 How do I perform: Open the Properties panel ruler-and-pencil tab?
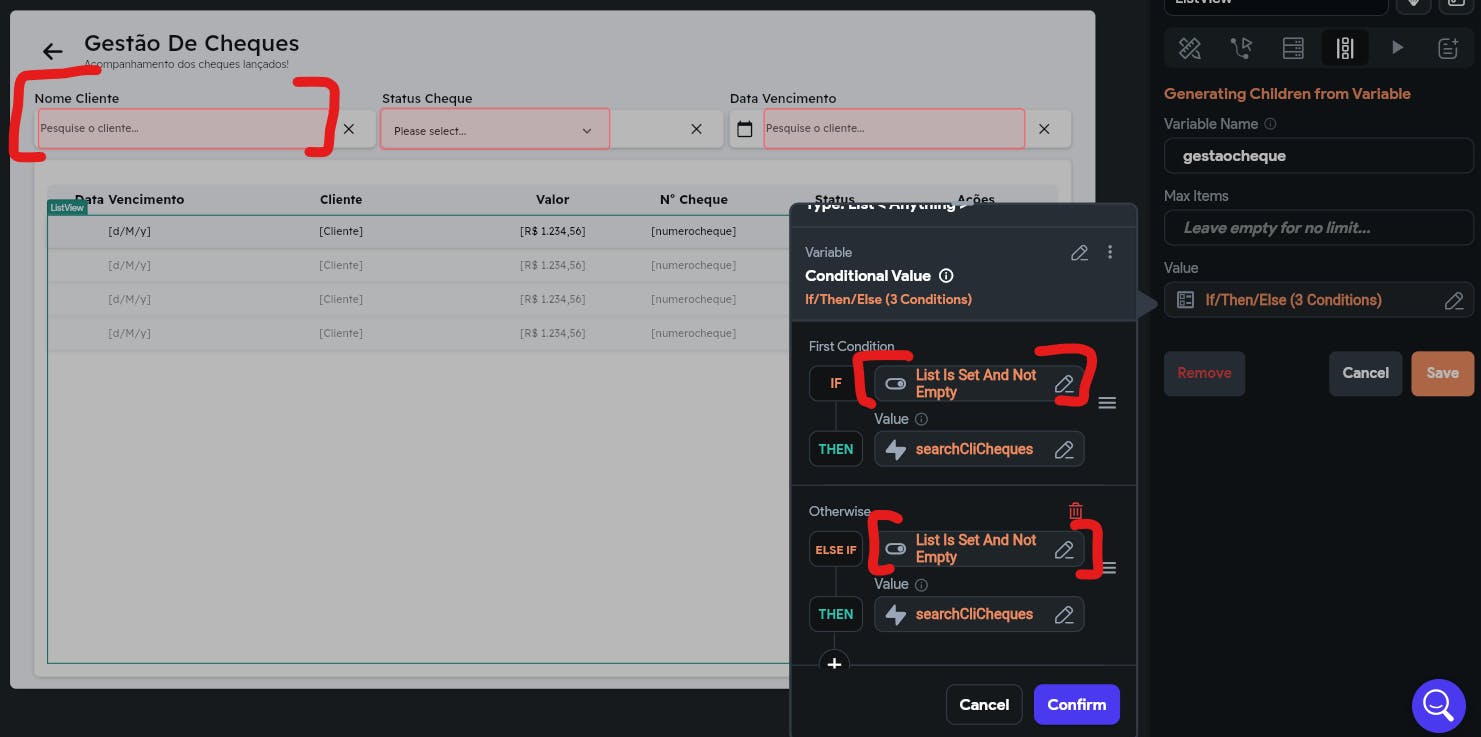pos(1189,47)
